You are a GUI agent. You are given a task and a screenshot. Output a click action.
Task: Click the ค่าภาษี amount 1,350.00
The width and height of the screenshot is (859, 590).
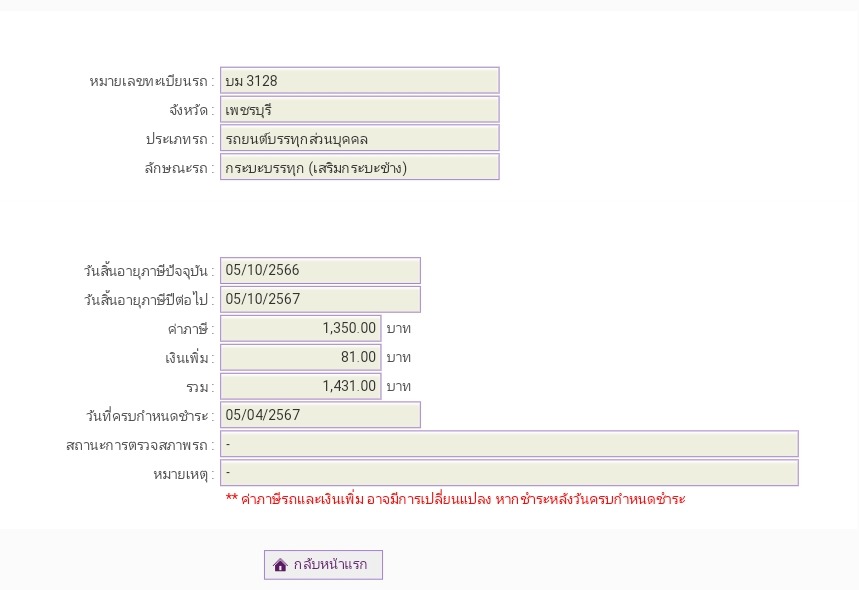pos(301,329)
